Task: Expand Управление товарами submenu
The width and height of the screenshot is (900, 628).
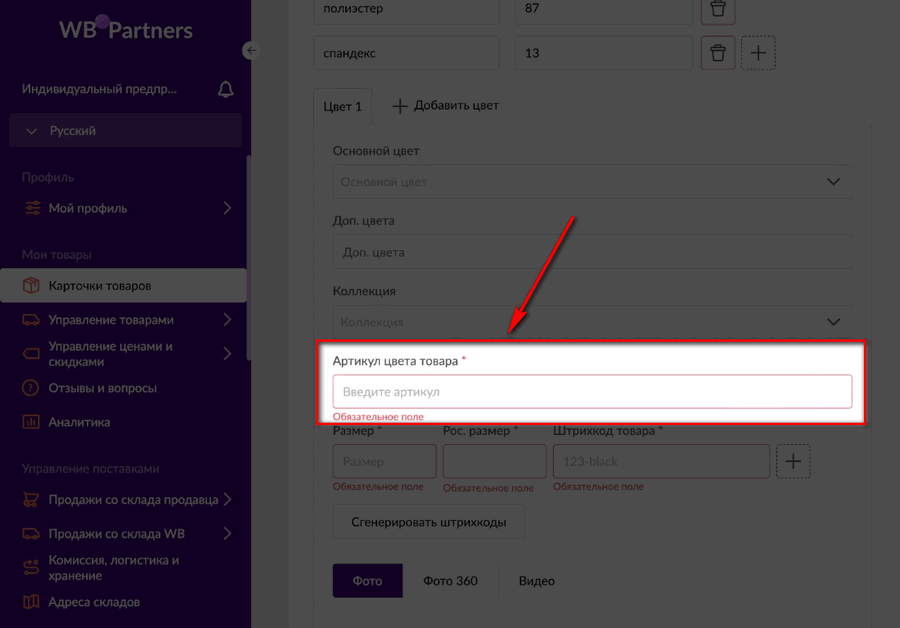Action: tap(227, 320)
